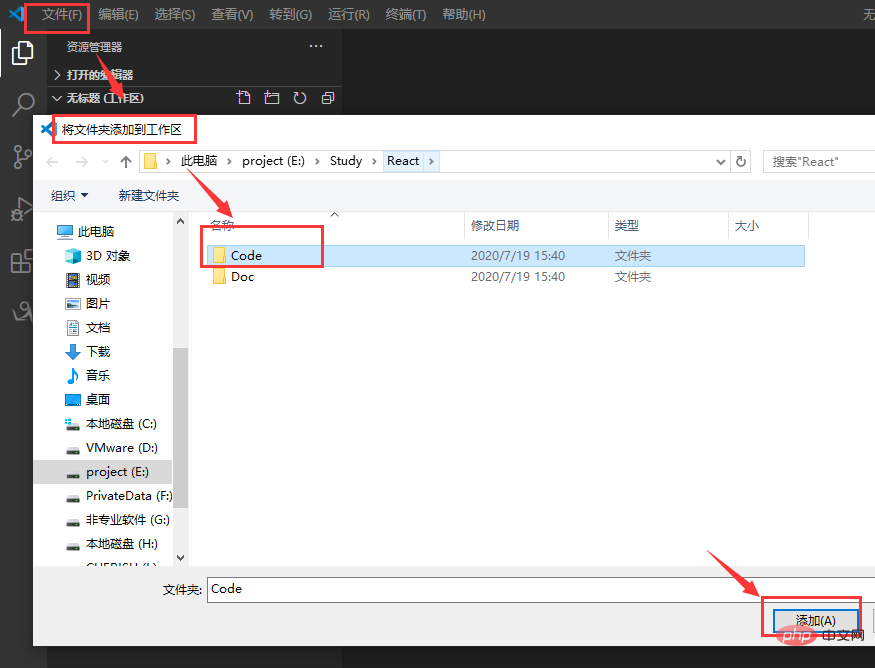Select 此电脑 in the breadcrumb path
This screenshot has width=875, height=668.
(199, 161)
